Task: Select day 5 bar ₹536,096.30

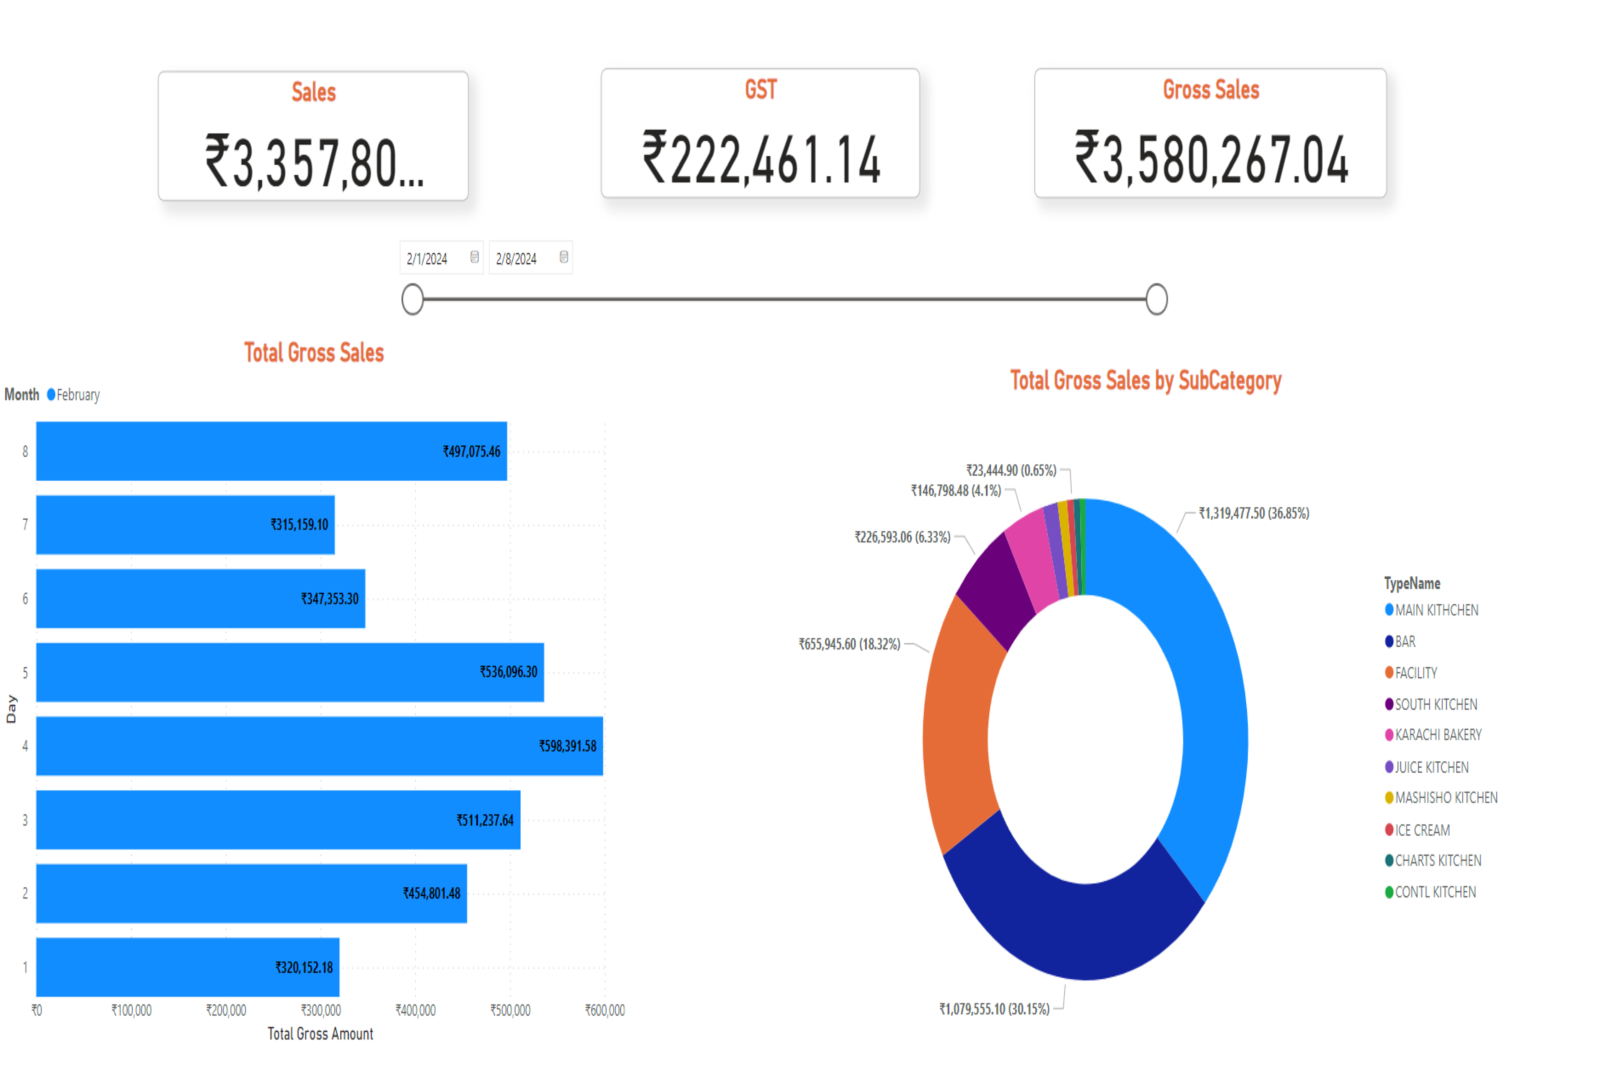Action: [290, 672]
